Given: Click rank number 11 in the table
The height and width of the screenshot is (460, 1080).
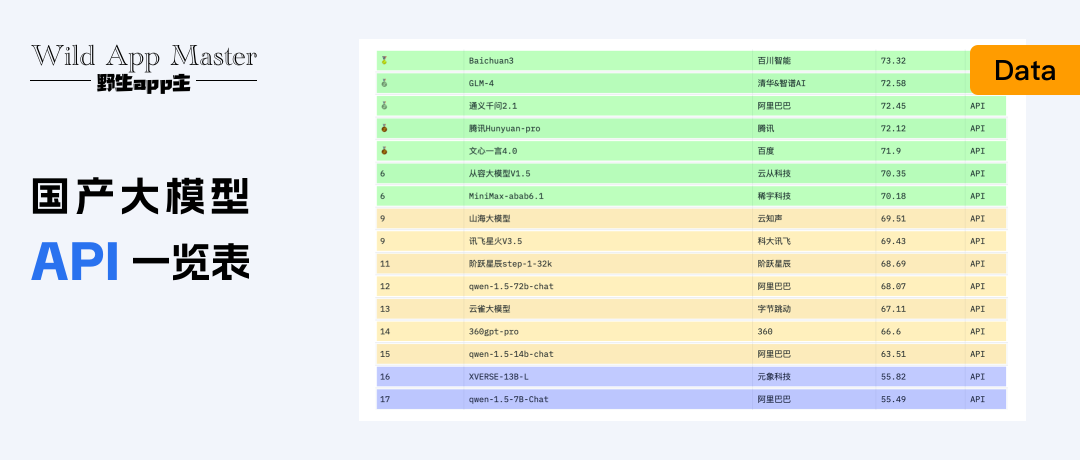Looking at the screenshot, I should 385,264.
